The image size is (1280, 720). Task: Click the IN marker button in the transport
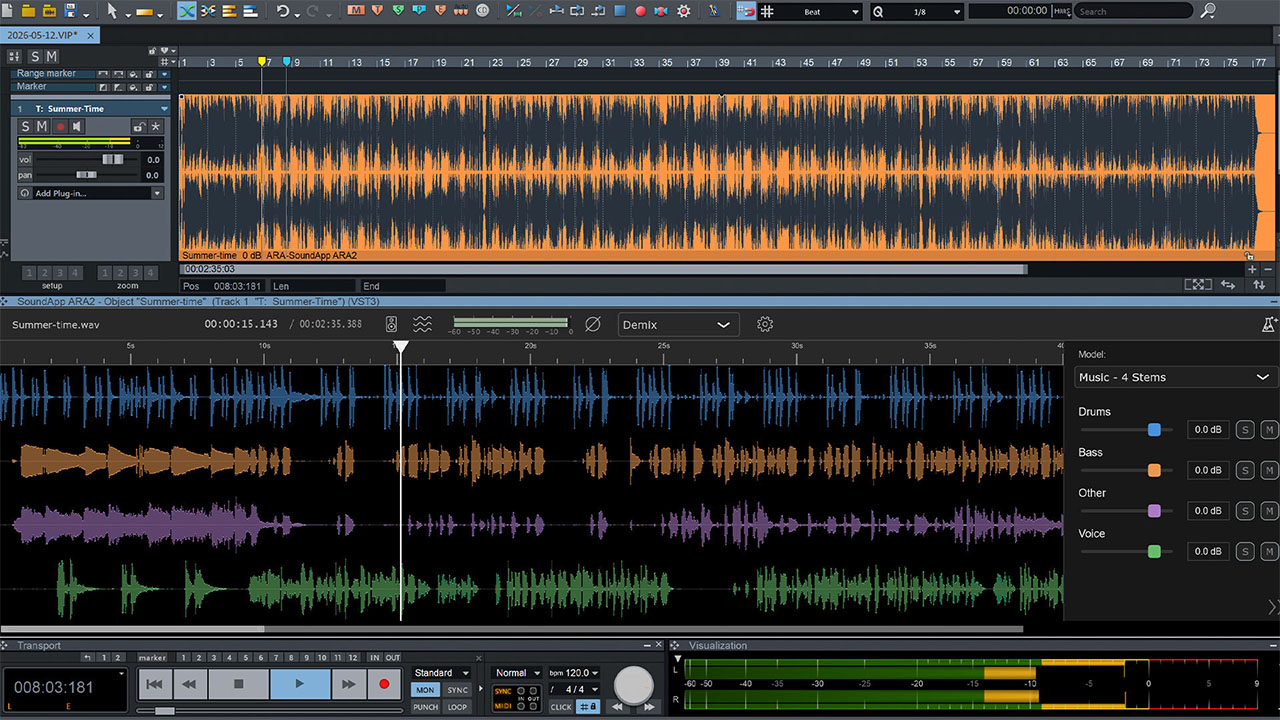coord(374,657)
